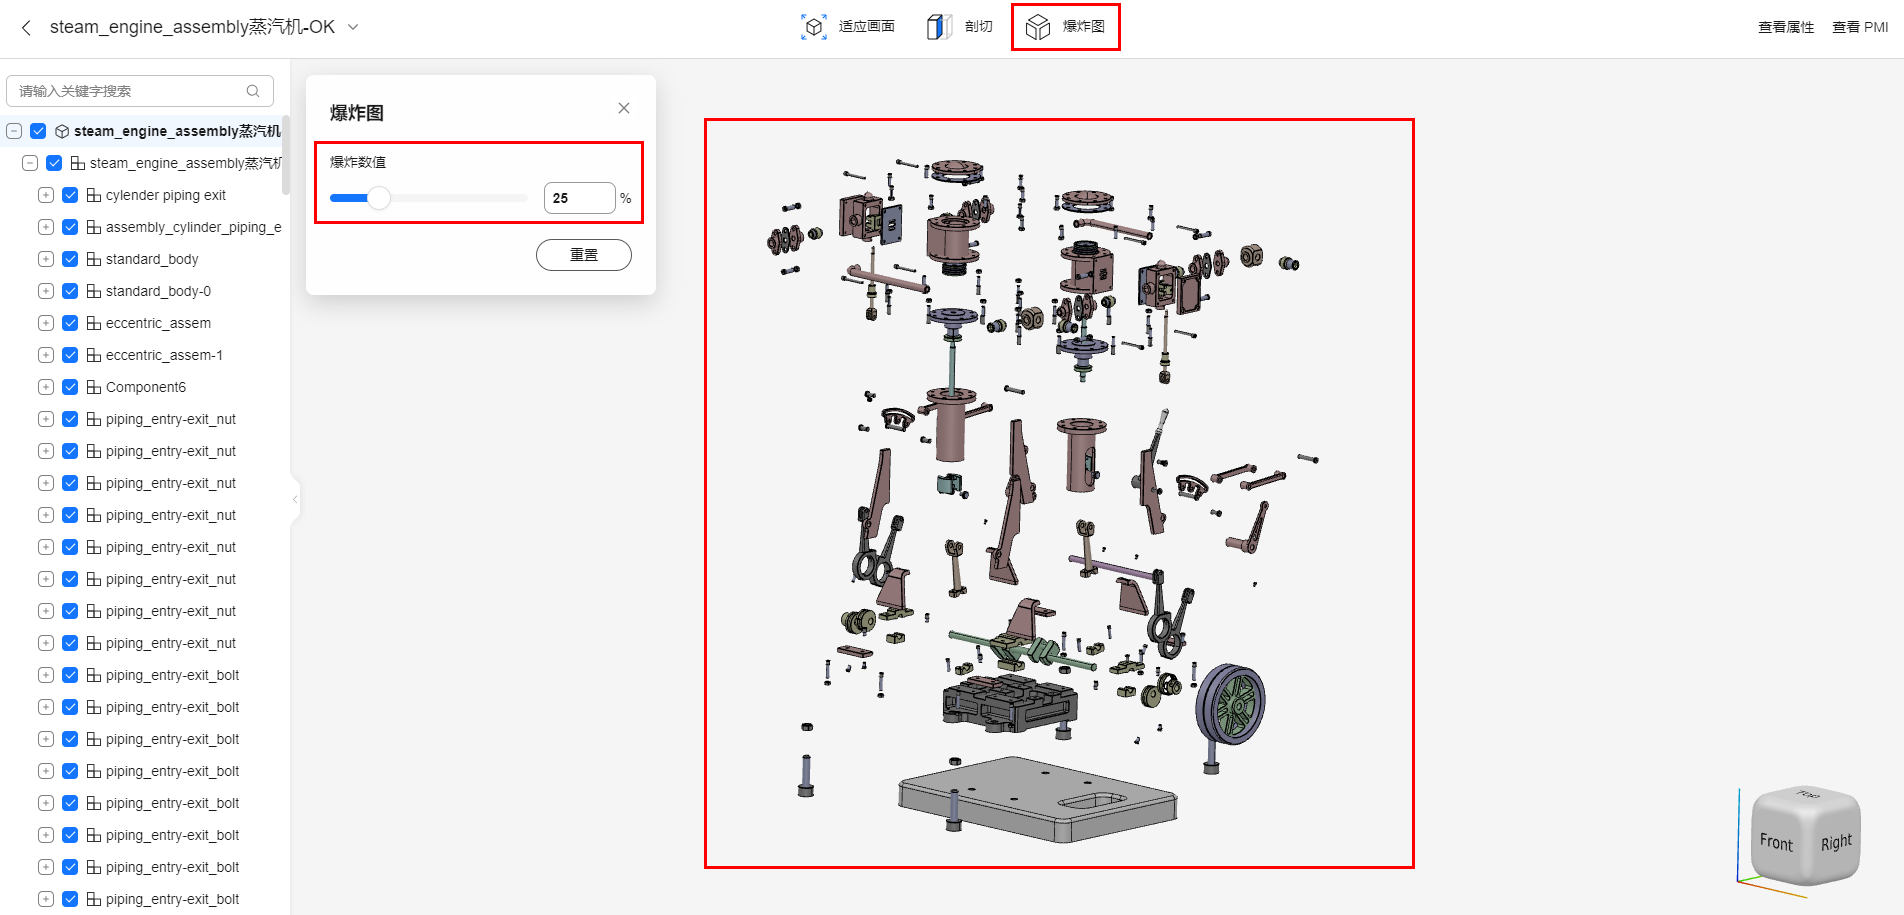Close the 爆炸图 panel
The image size is (1904, 915).
click(x=624, y=108)
